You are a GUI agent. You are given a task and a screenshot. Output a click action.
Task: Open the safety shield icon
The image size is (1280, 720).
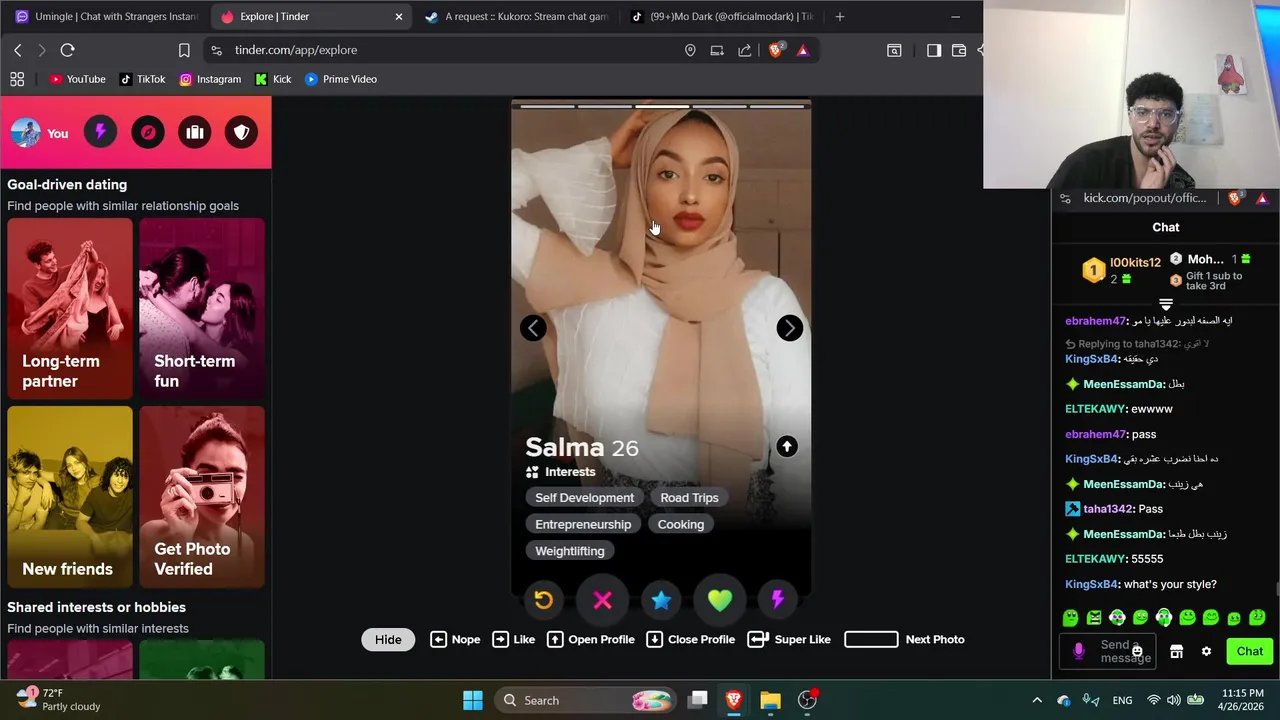tap(242, 132)
